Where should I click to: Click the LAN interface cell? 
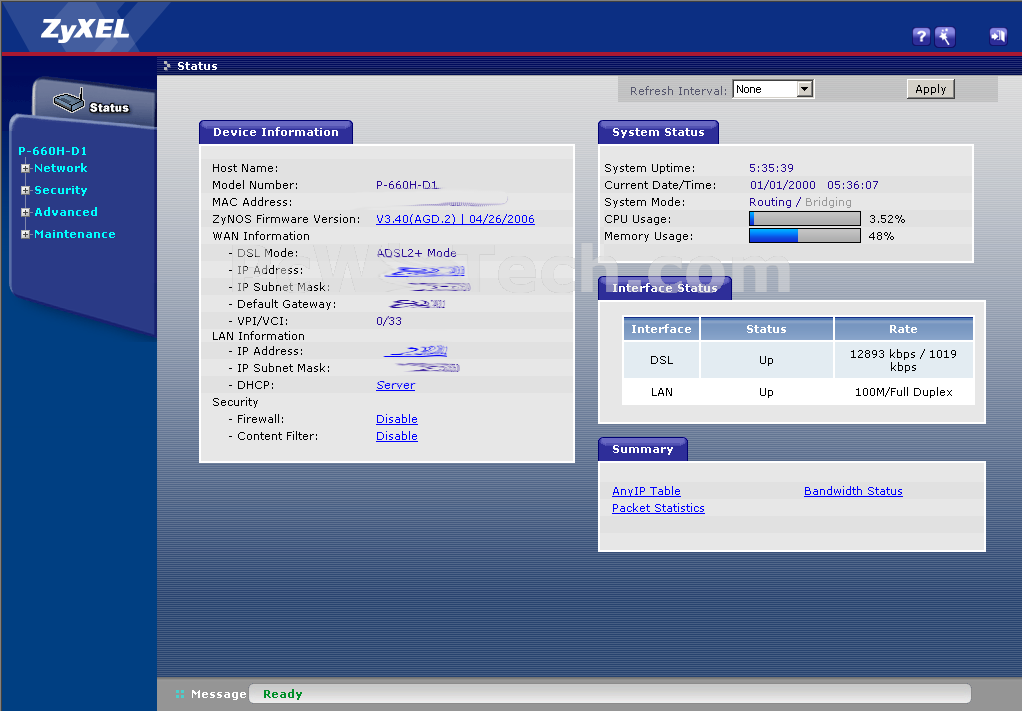click(x=662, y=392)
